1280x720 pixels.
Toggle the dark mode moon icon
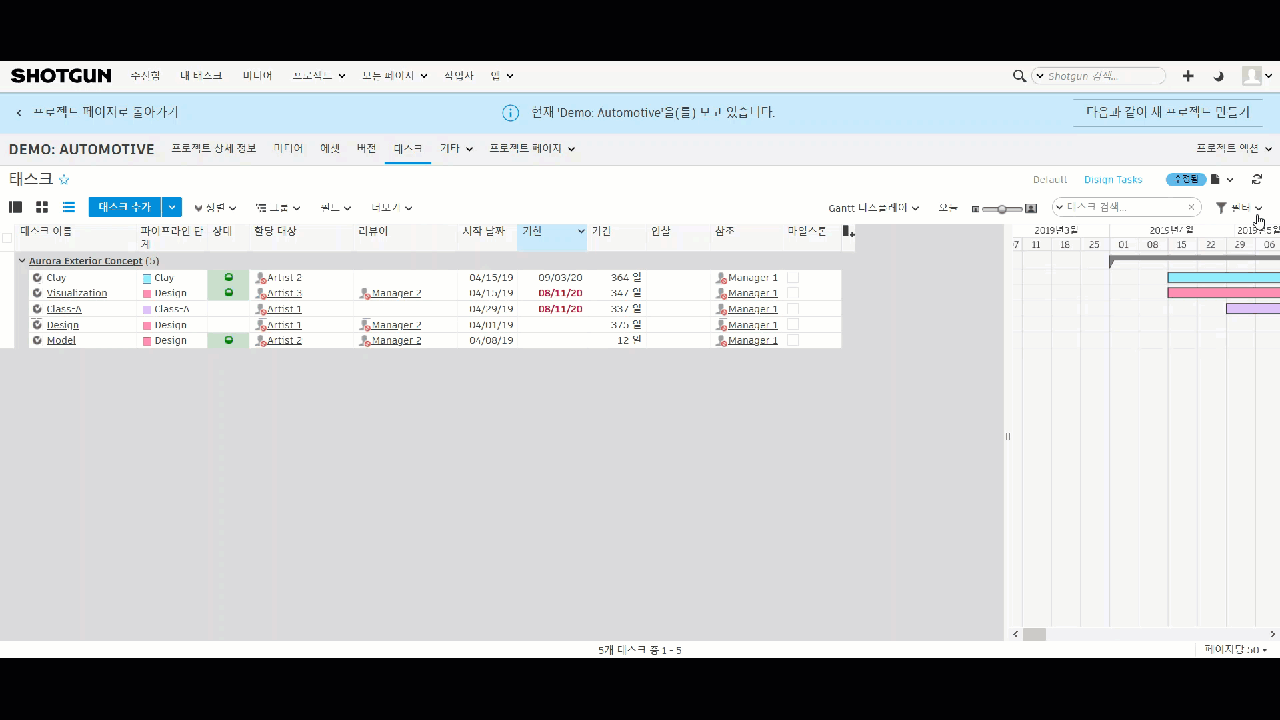(x=1218, y=76)
